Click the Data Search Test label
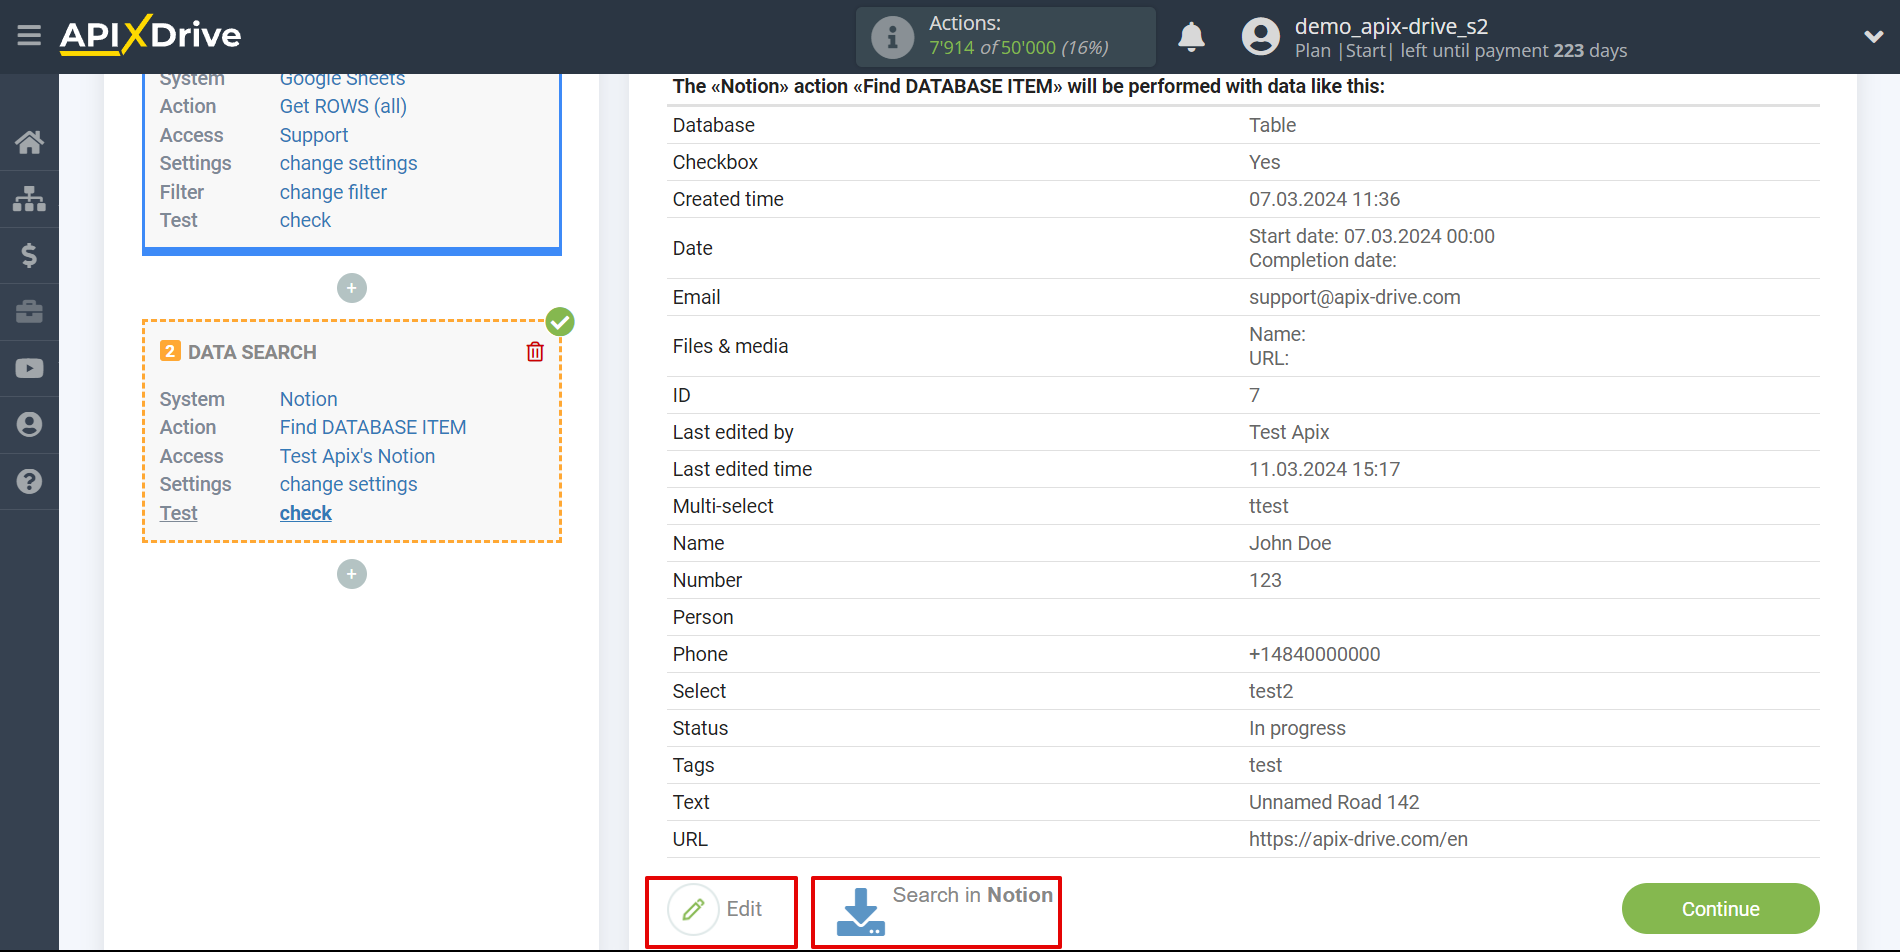 pos(179,513)
